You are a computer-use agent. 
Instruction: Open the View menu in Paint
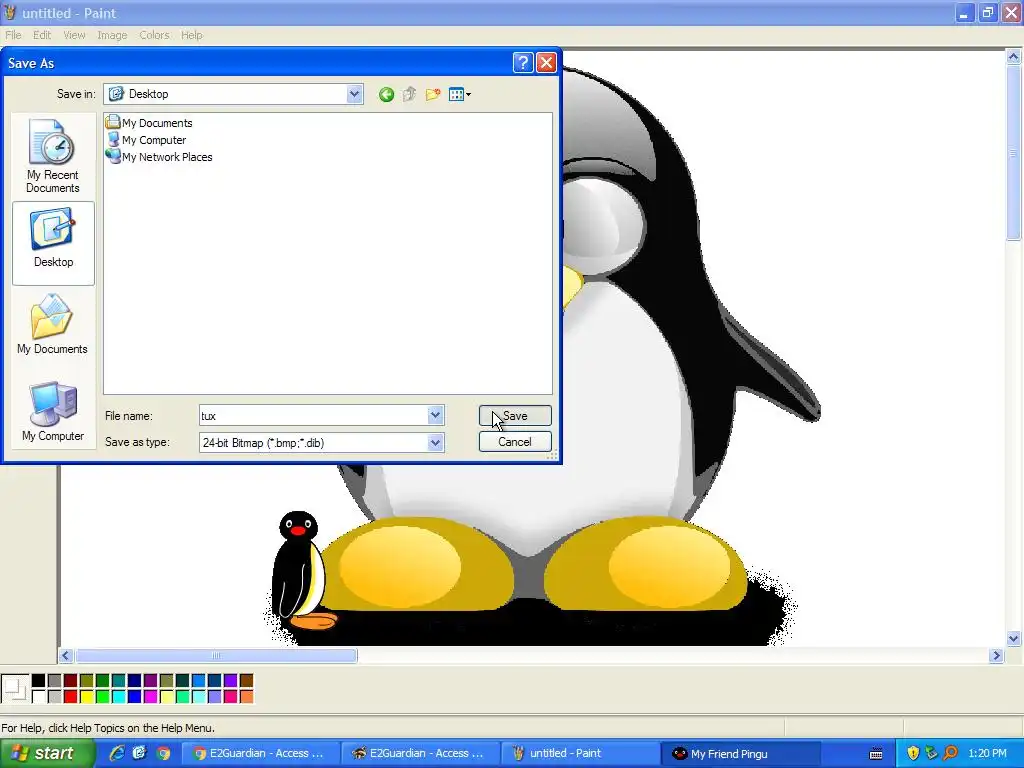point(74,35)
